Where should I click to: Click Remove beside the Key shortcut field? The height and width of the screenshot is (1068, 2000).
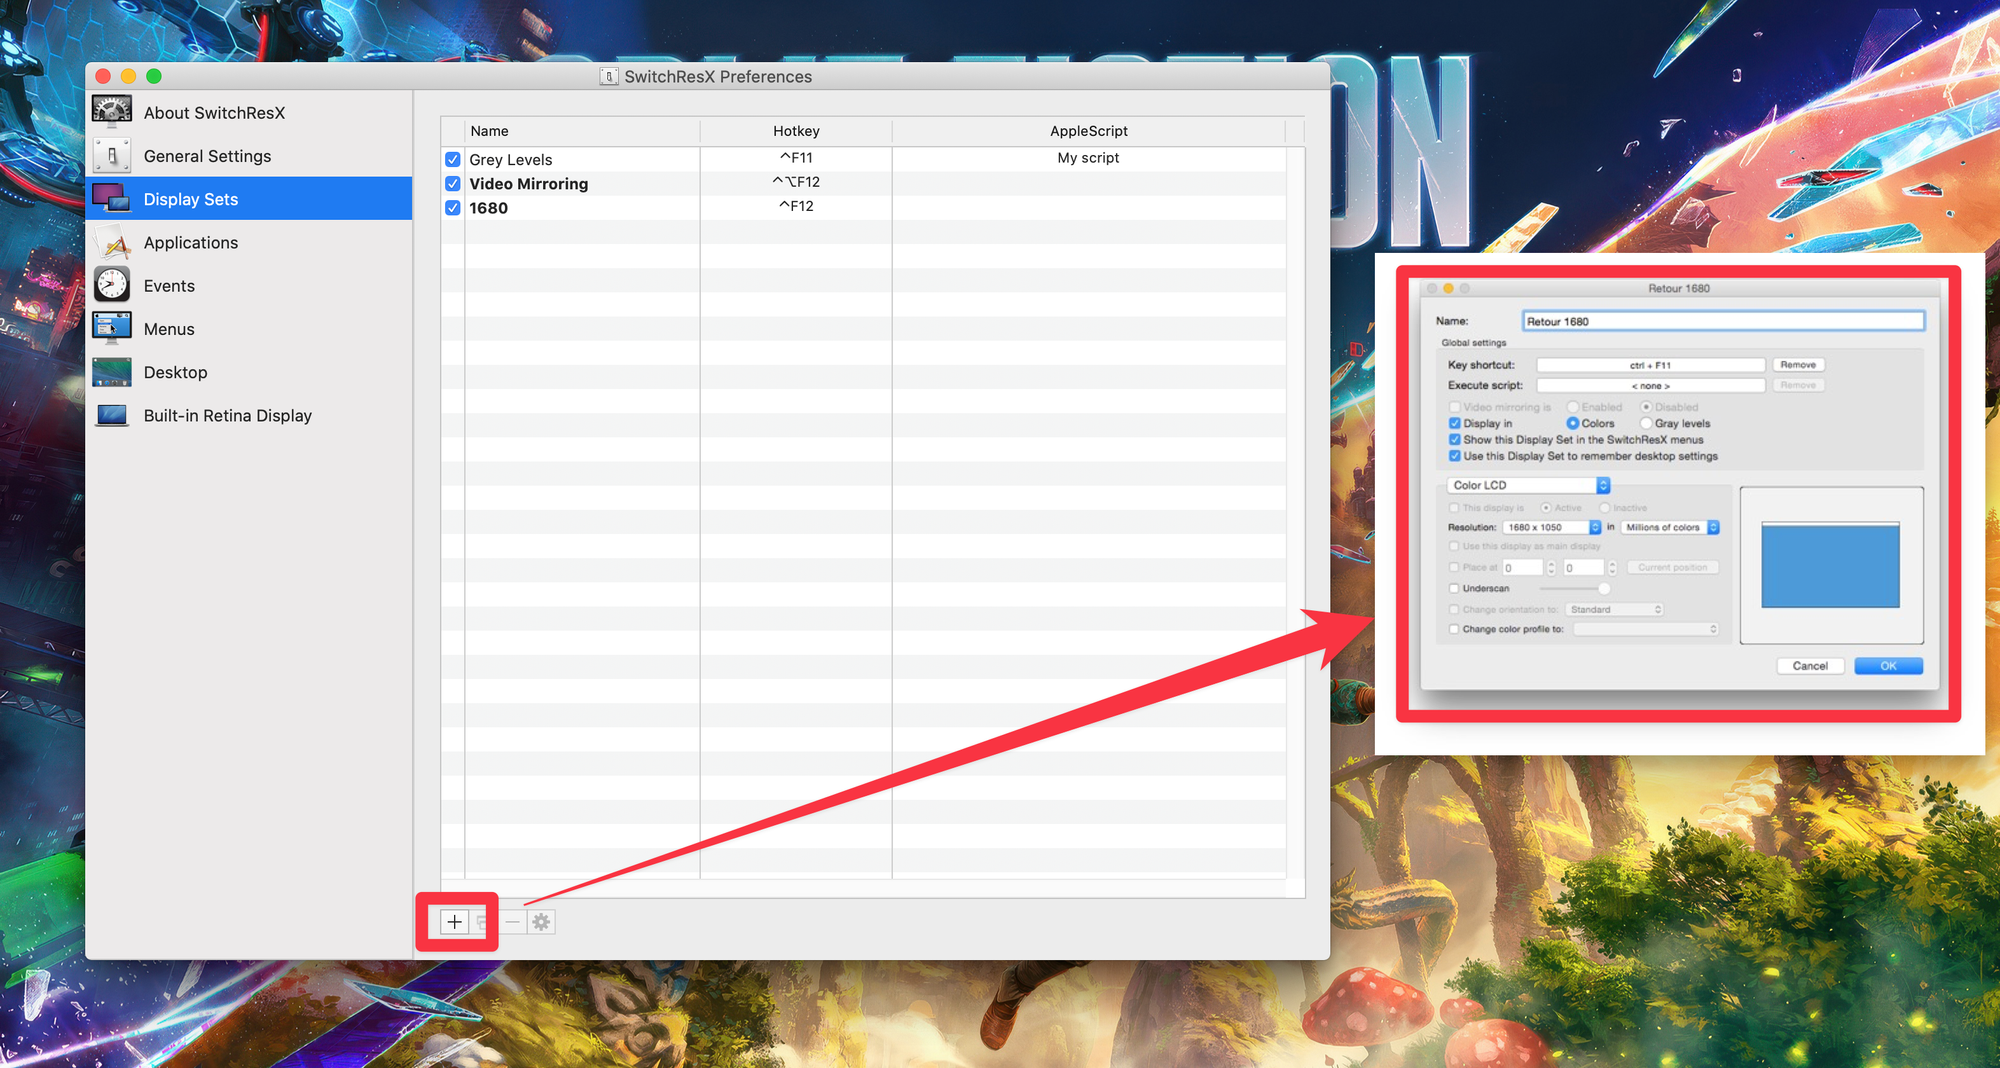[x=1798, y=365]
